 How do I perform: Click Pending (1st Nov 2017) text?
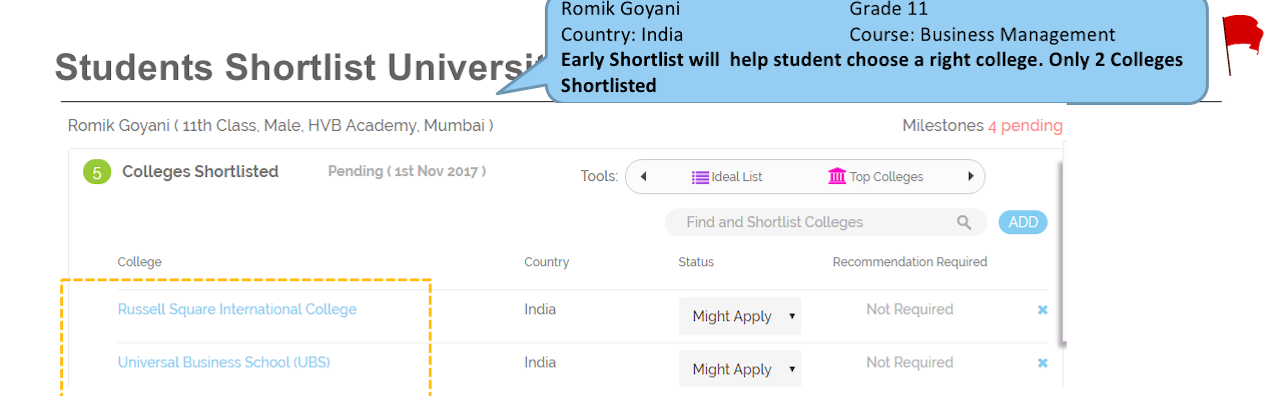[407, 171]
